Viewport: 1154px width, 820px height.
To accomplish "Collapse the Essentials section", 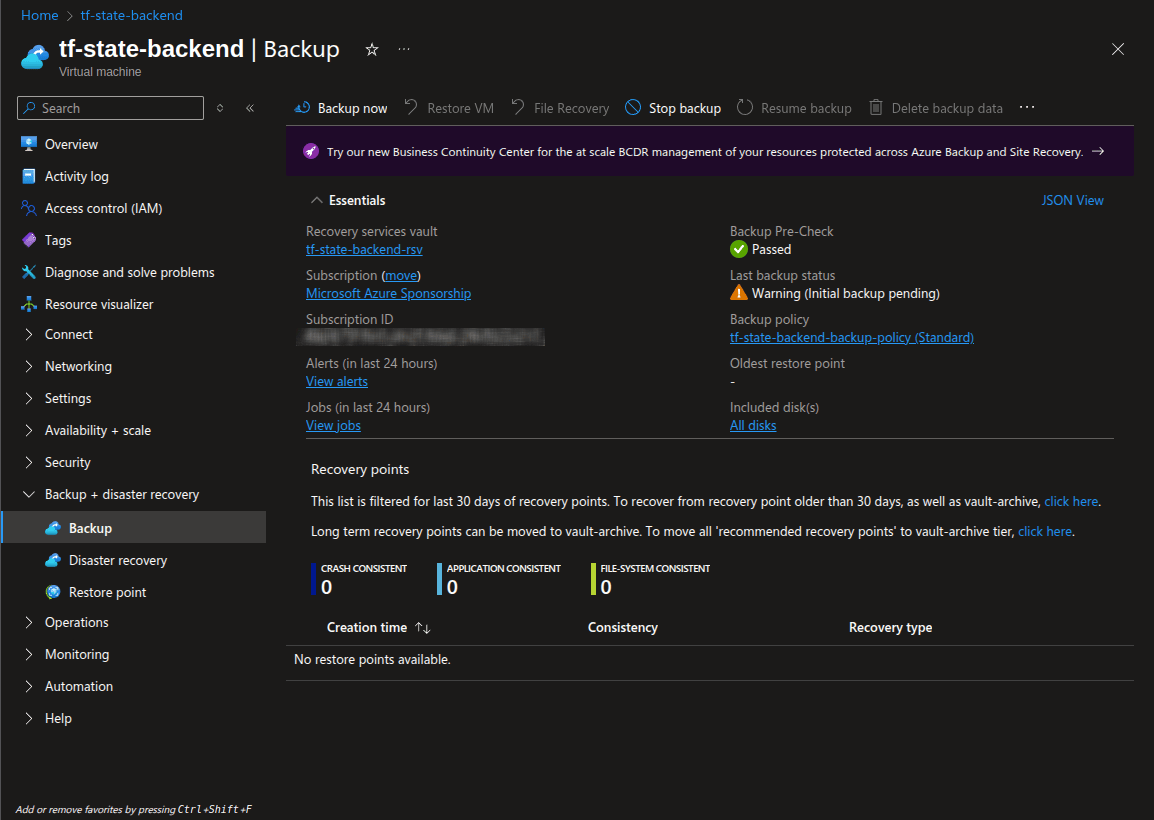I will pos(317,200).
